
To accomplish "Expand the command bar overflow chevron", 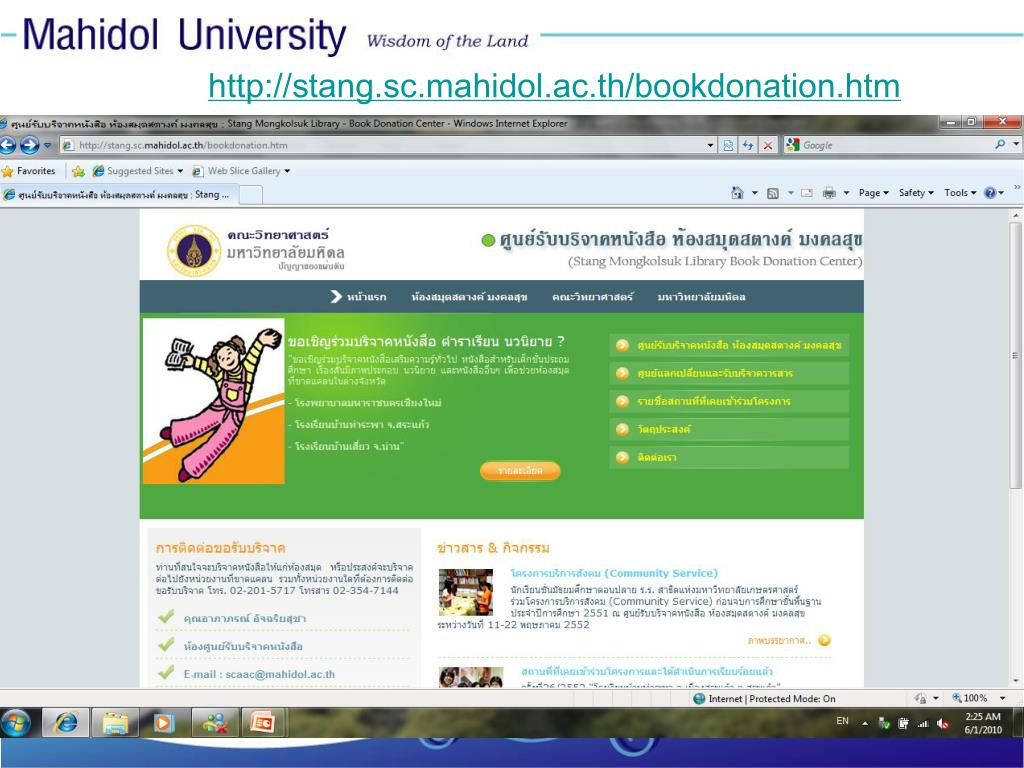I will click(x=1017, y=187).
